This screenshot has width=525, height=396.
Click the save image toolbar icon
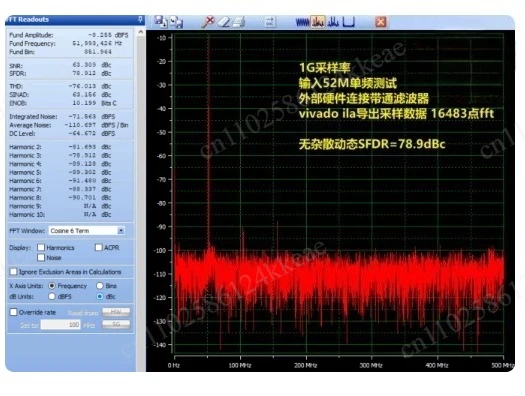(176, 22)
